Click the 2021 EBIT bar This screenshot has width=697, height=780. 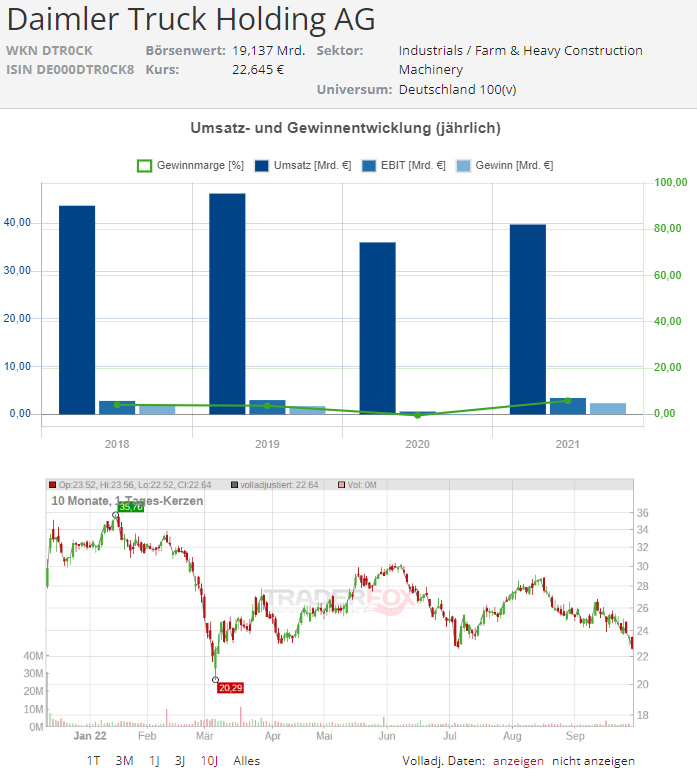(568, 406)
